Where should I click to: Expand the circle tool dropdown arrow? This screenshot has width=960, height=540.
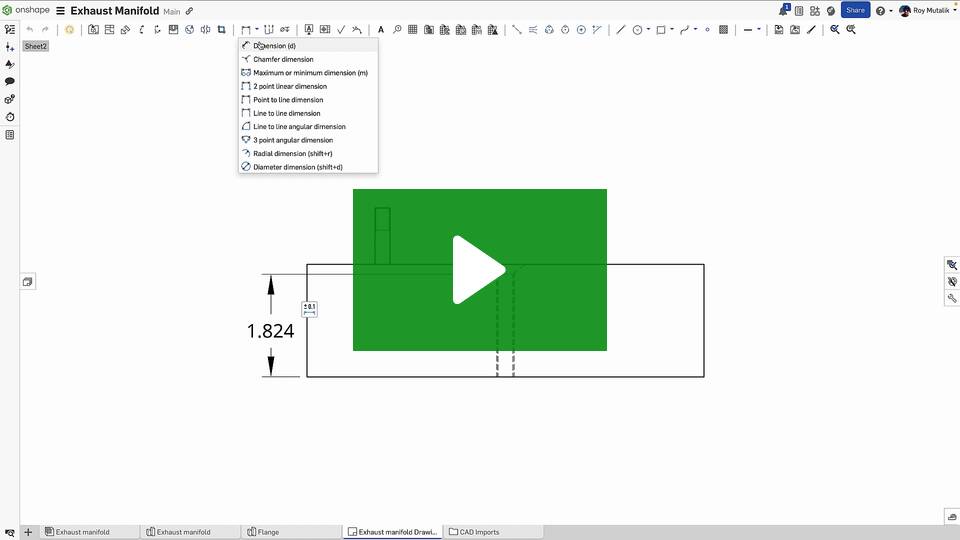(x=648, y=29)
